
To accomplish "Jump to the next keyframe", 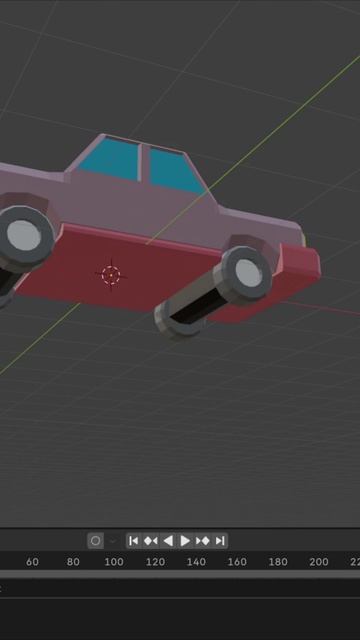I will (202, 541).
